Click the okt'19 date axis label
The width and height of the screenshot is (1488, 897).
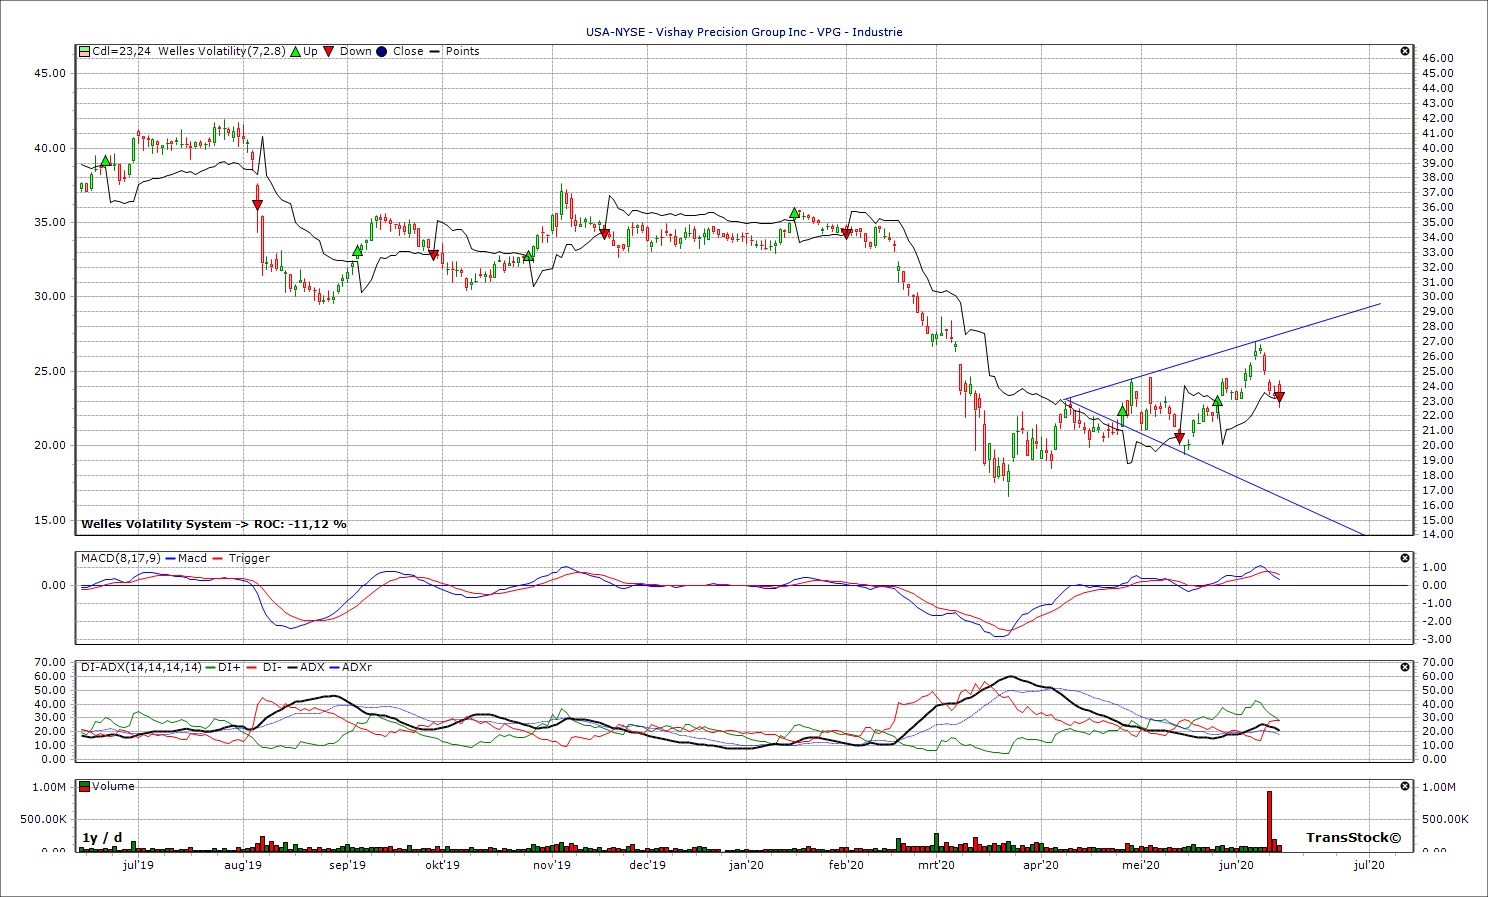pos(442,865)
